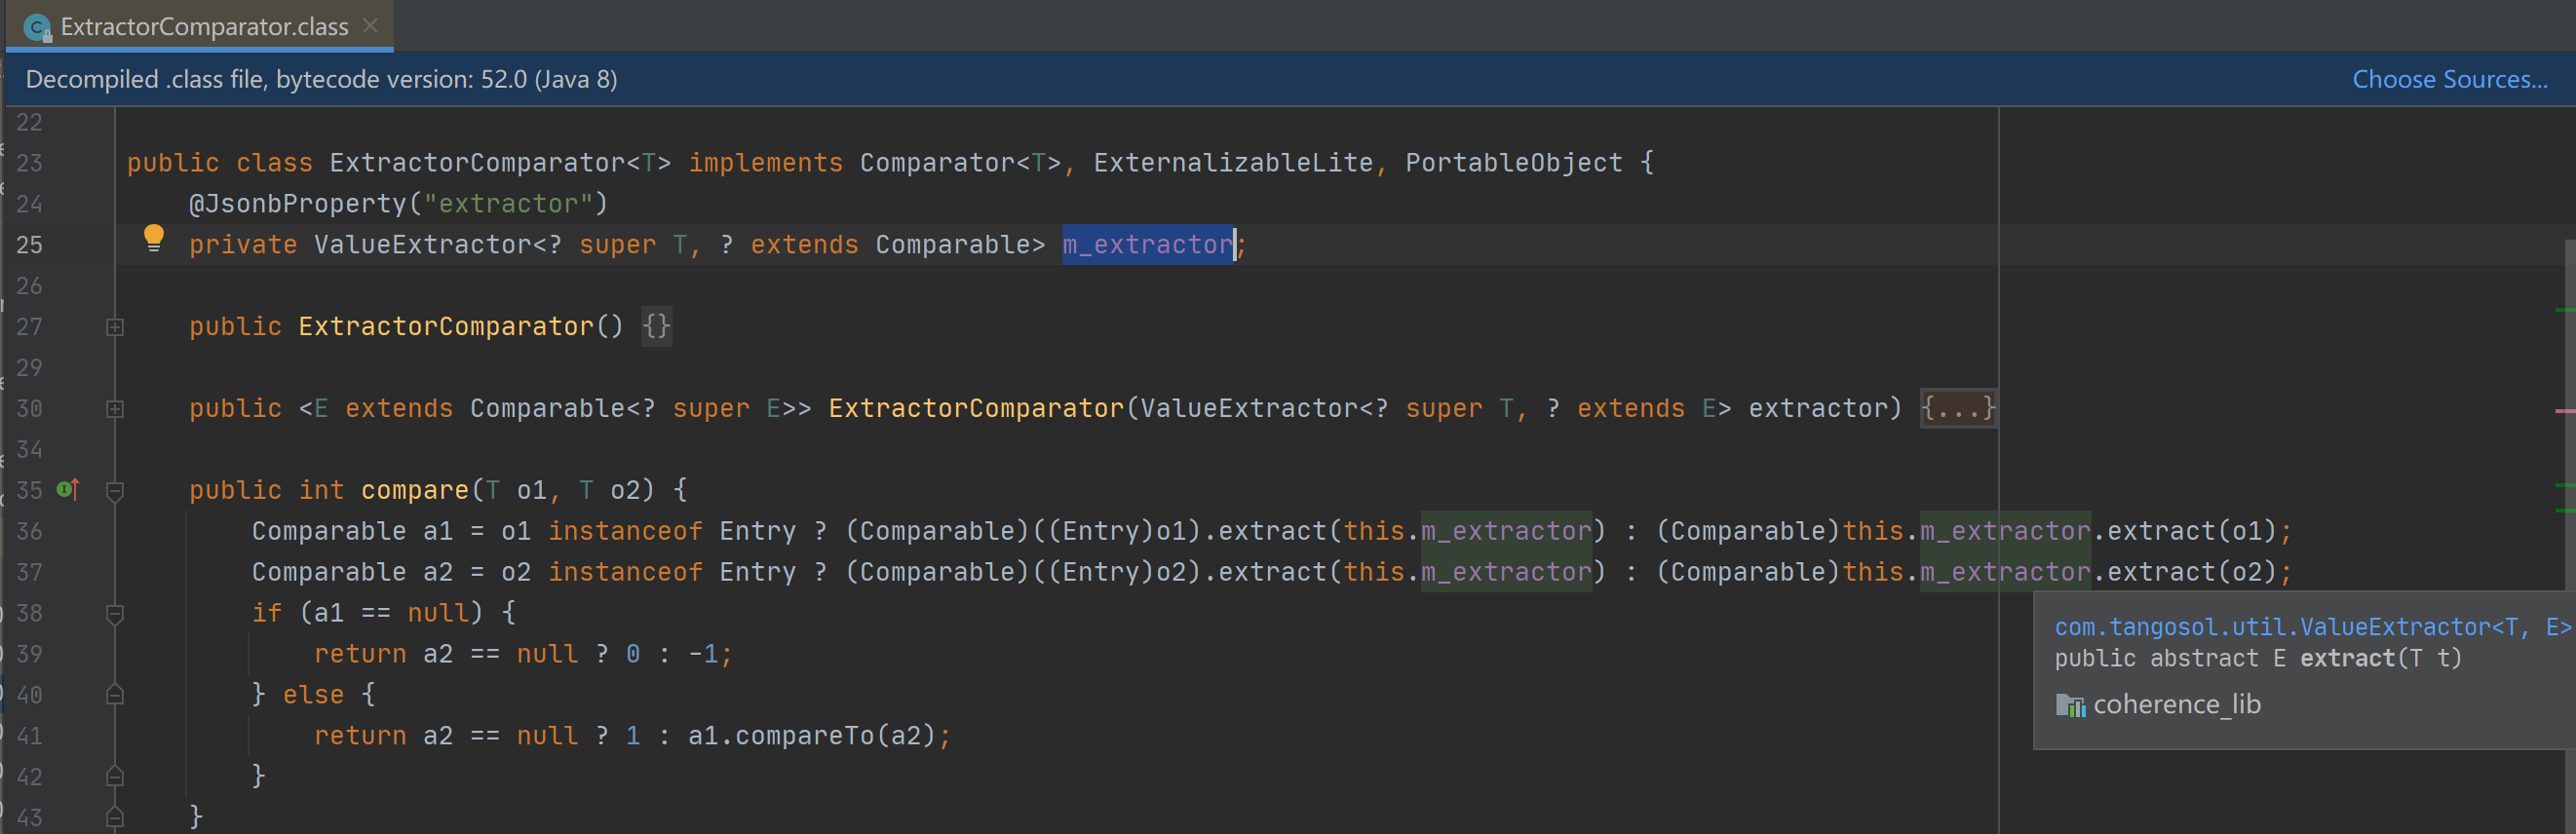Viewport: 2576px width, 834px height.
Task: Expand the collapsed {} body on line 27
Action: pos(656,326)
